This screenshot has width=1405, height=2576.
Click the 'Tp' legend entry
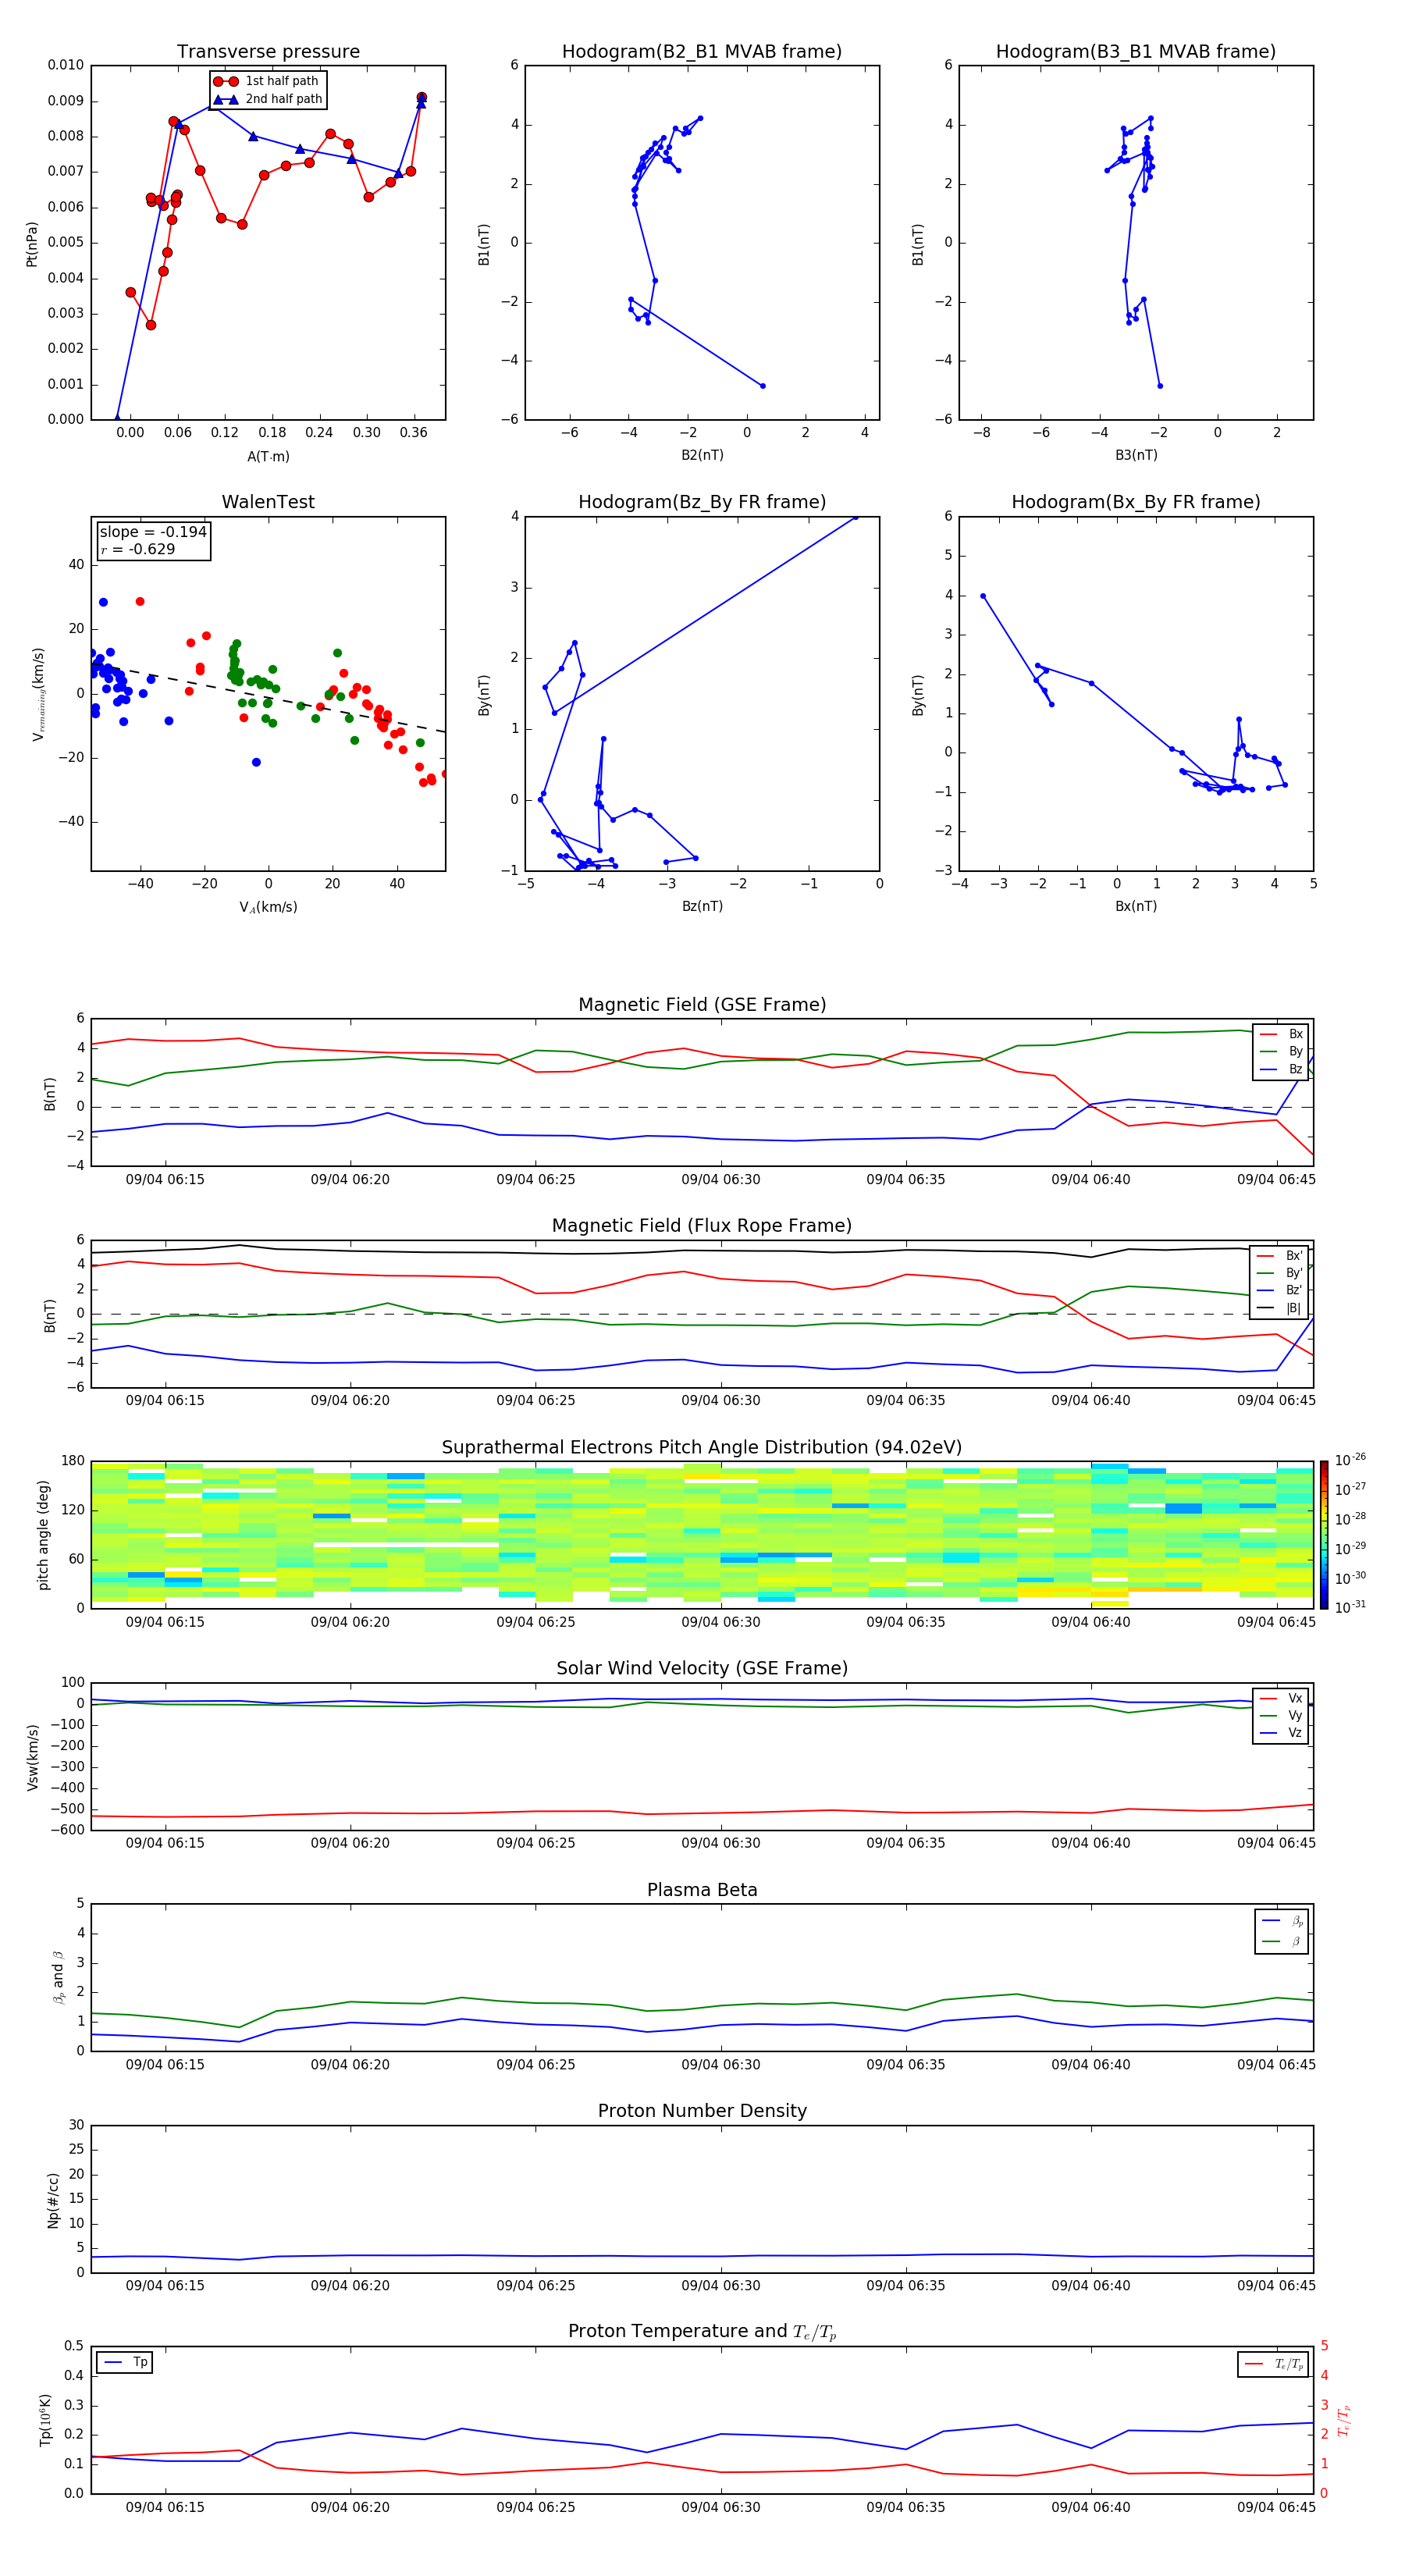[x=126, y=2362]
